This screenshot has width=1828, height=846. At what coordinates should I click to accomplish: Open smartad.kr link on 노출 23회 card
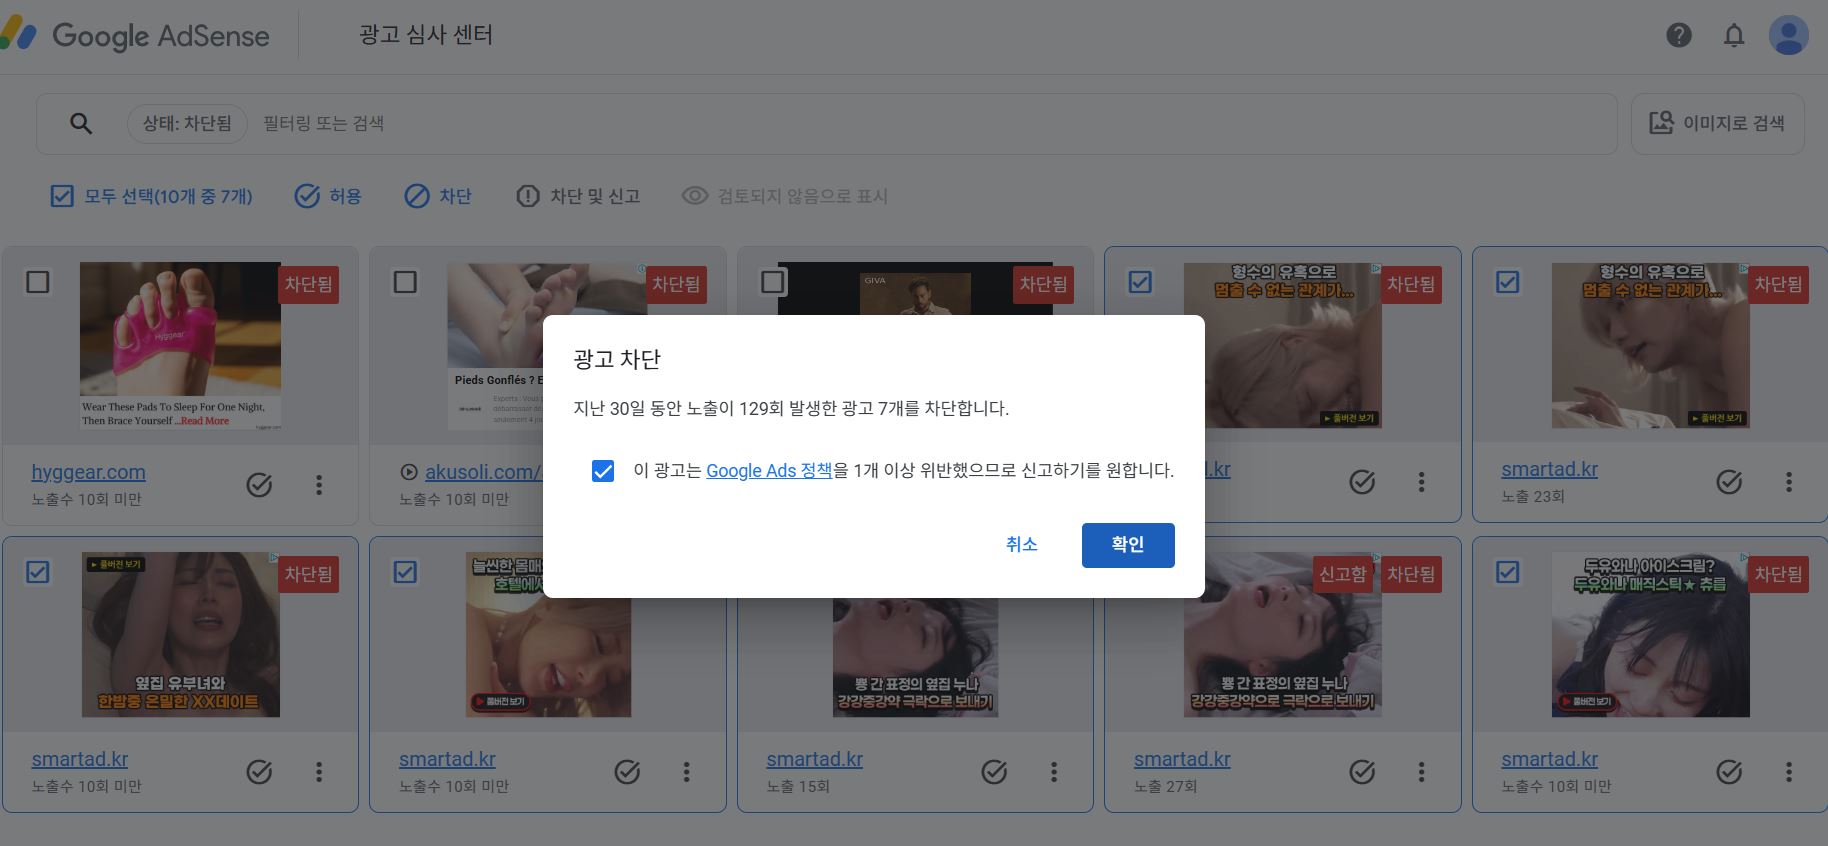click(1549, 469)
